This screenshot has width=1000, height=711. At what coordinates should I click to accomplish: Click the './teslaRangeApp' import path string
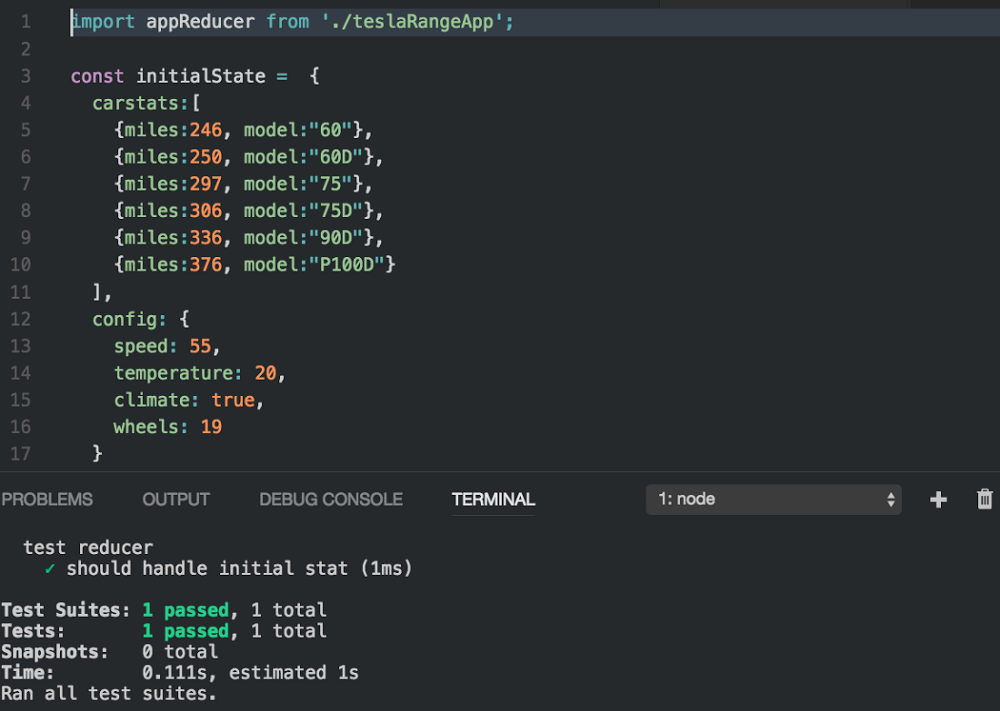tap(412, 21)
